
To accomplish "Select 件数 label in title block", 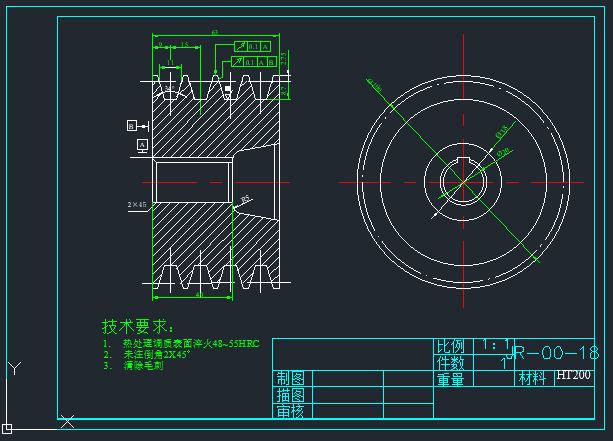I will click(x=450, y=363).
